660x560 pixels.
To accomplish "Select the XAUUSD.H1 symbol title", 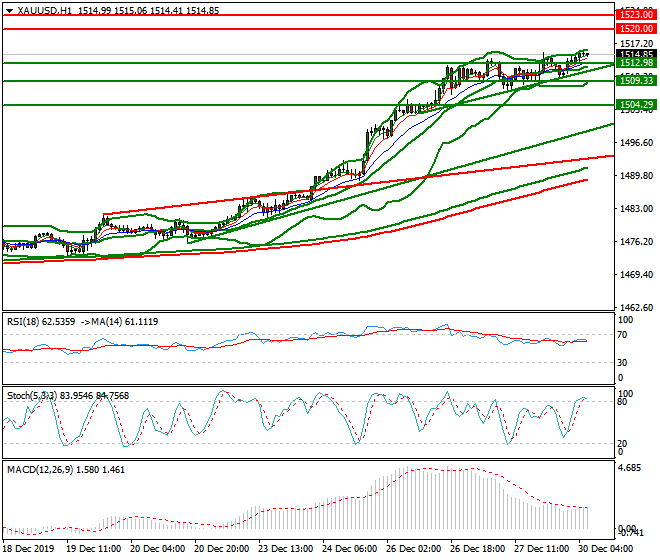I will [x=44, y=11].
